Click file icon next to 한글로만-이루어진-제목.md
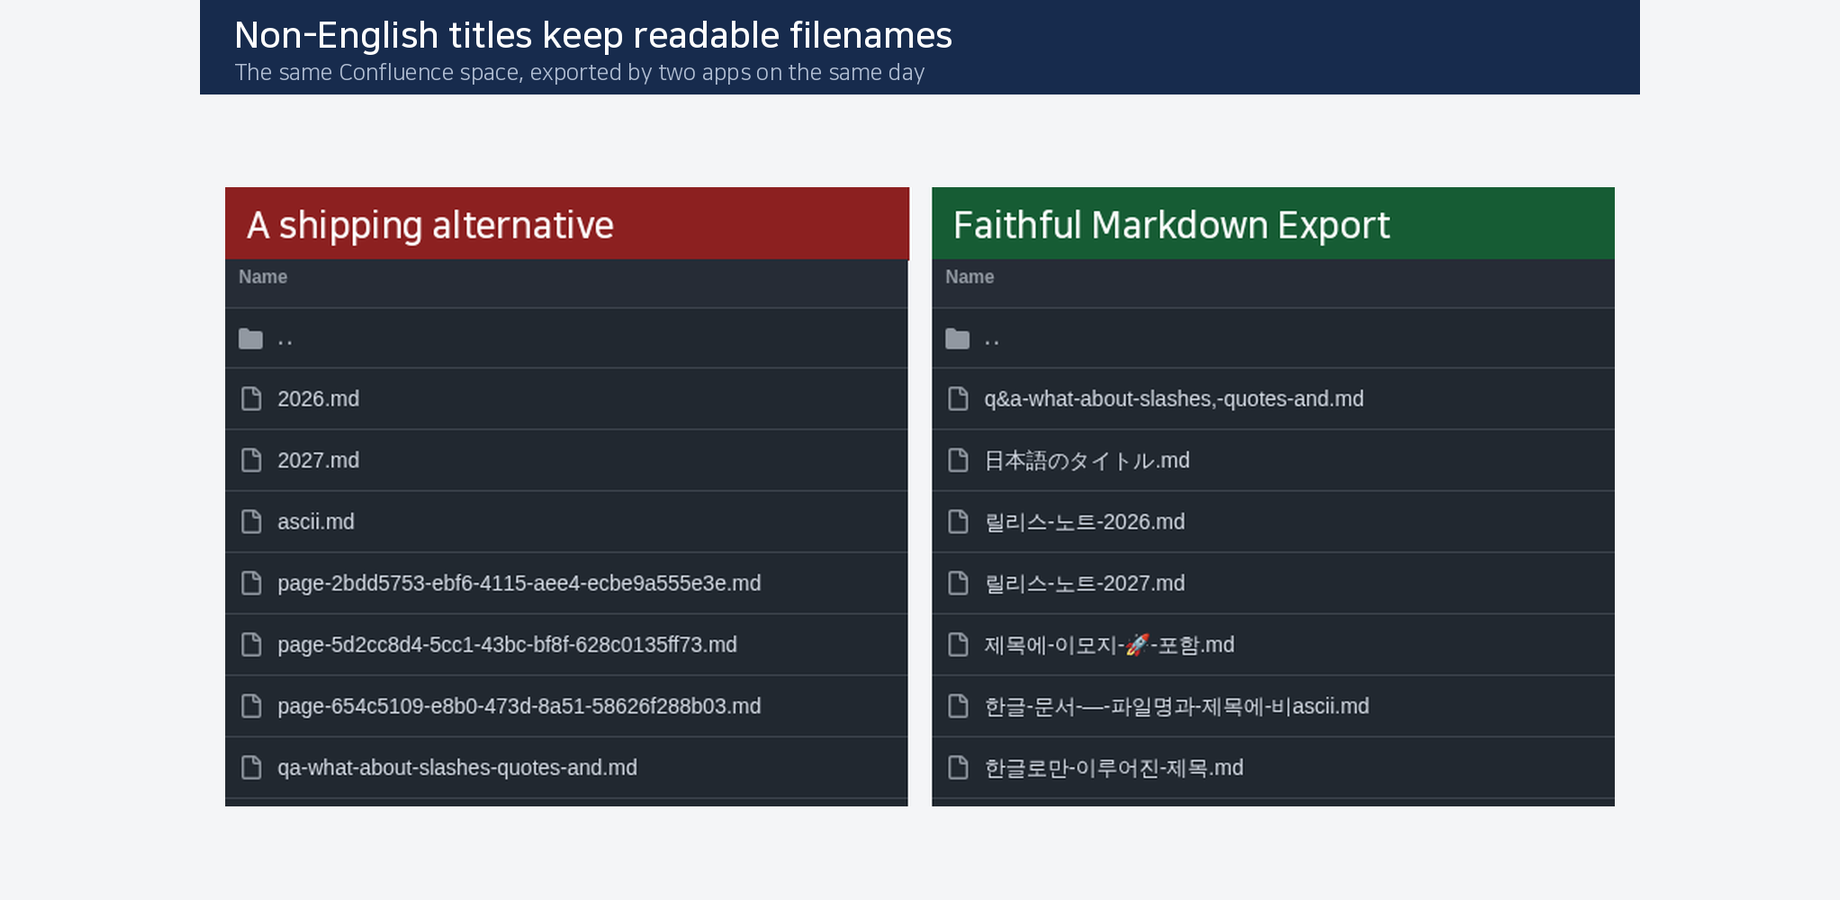The image size is (1840, 900). (958, 768)
